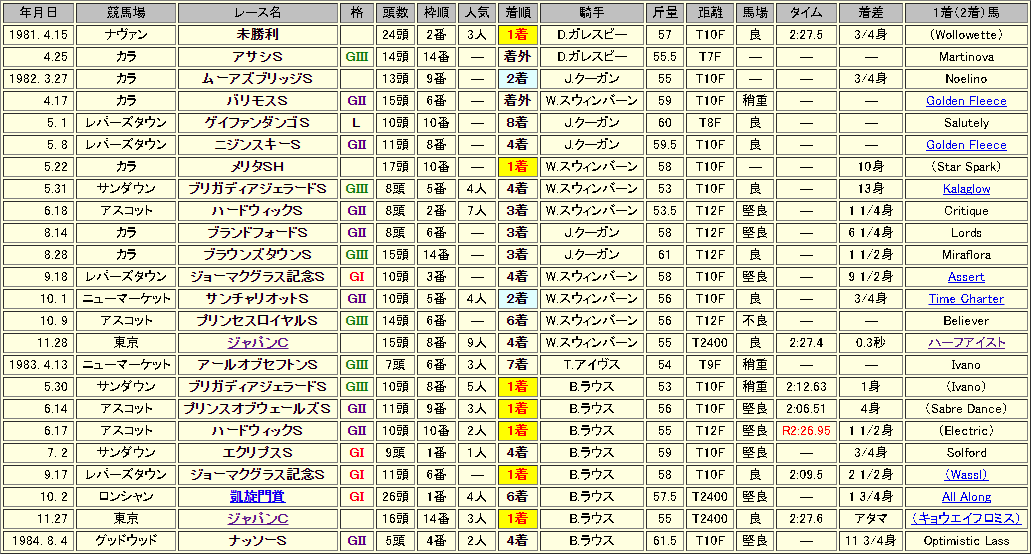Open ジャパンC link in the 11.28 row
Viewport: 1031px width, 554px height.
258,342
